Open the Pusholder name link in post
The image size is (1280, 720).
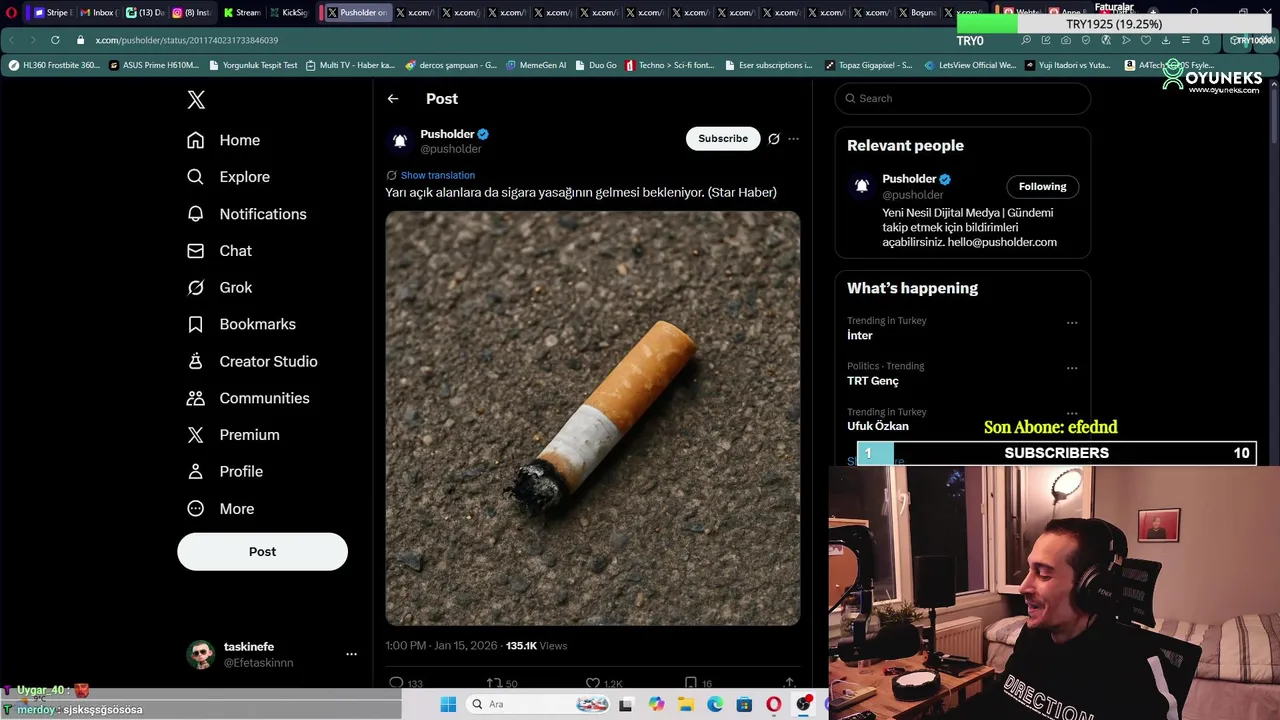[x=447, y=134]
